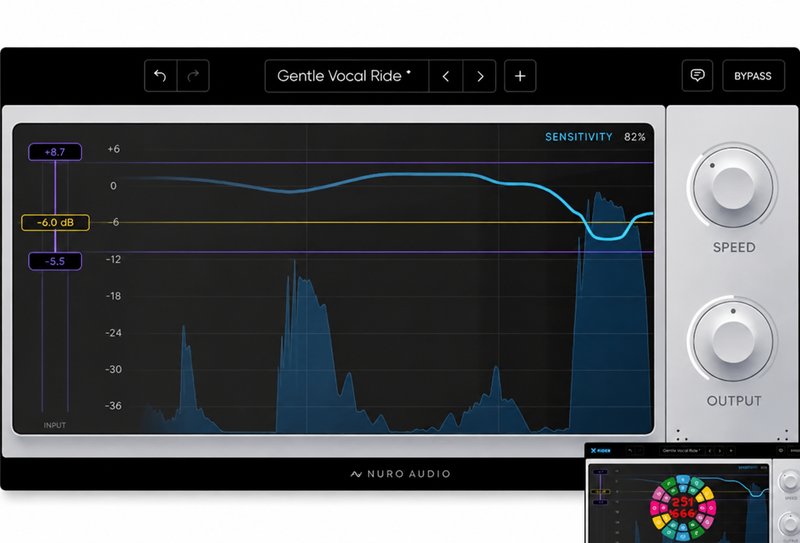
Task: Go to previous preset with left chevron
Action: [446, 76]
